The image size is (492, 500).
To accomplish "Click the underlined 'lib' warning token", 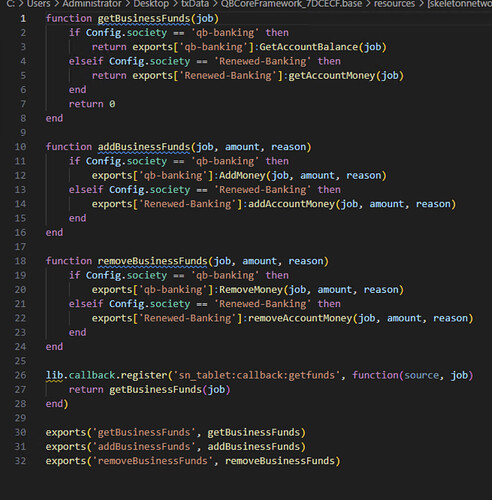I will point(54,375).
